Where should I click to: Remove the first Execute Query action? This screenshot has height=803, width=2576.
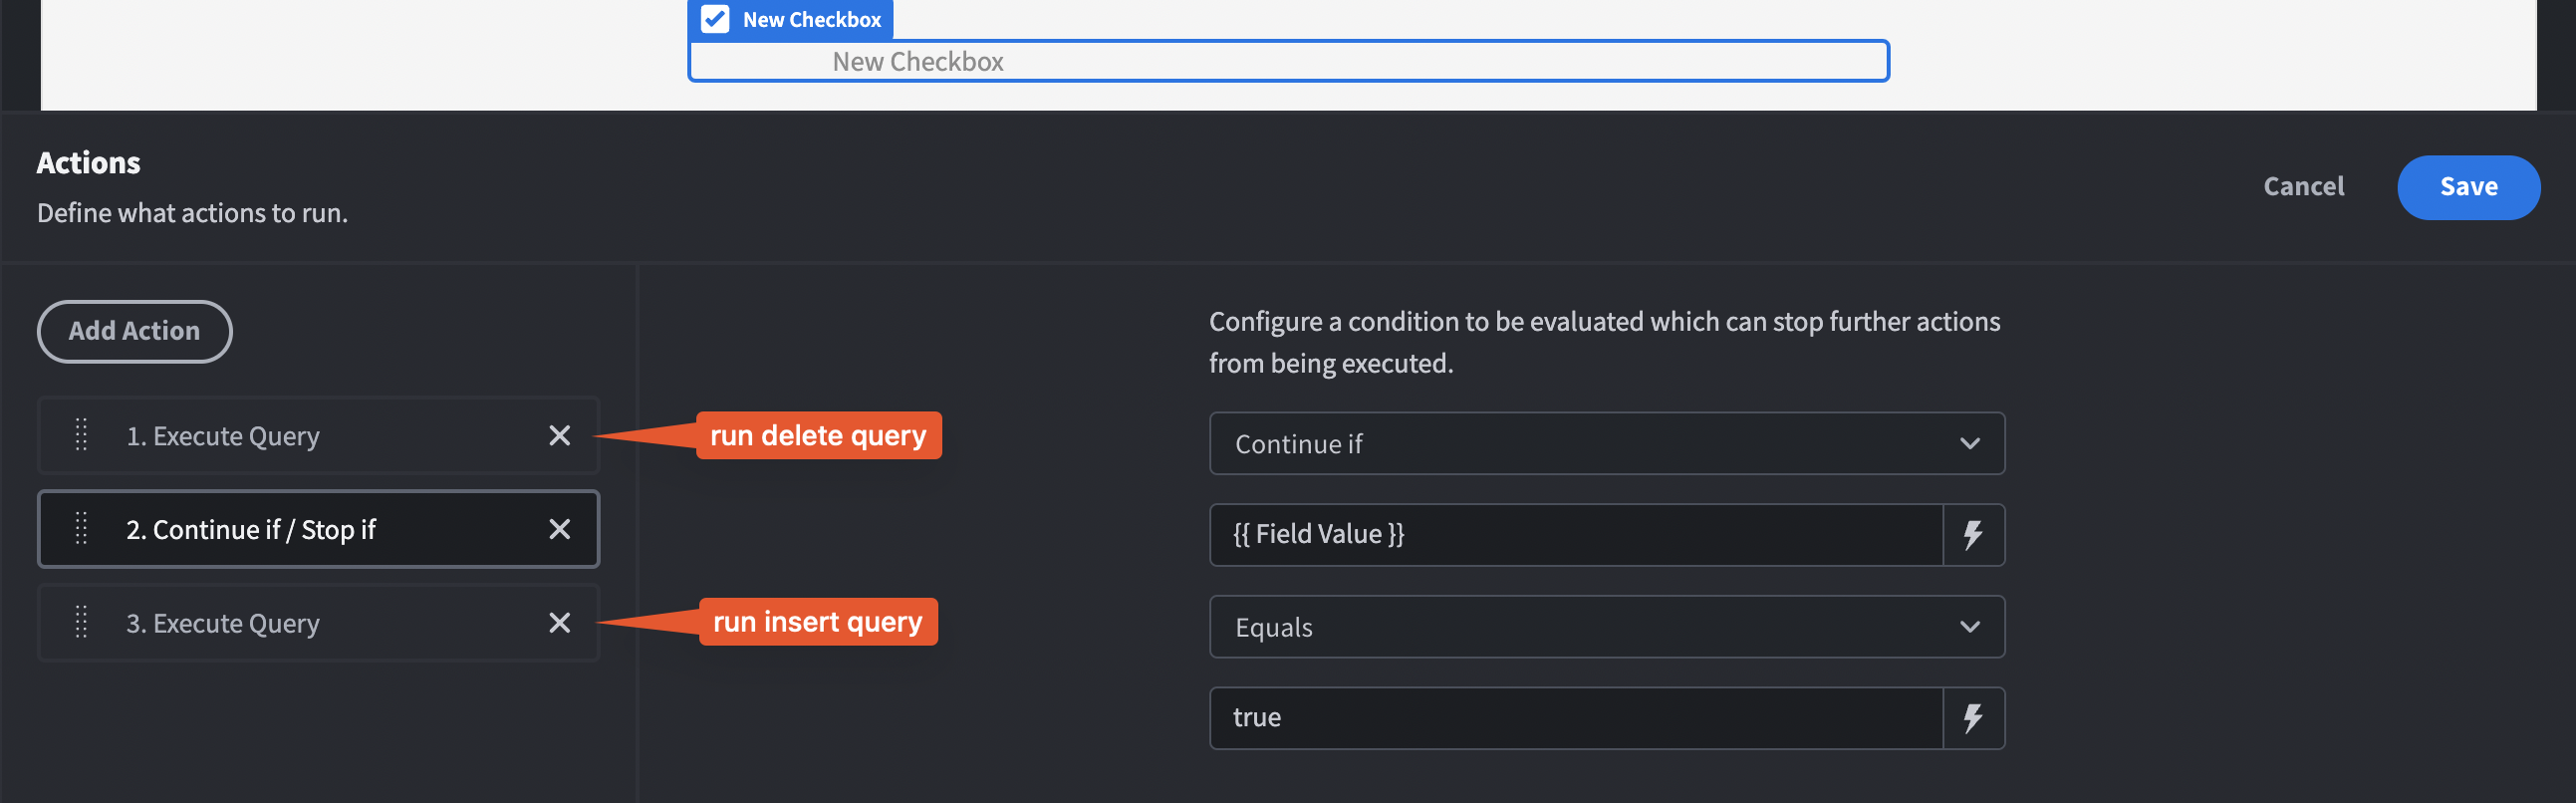point(559,435)
